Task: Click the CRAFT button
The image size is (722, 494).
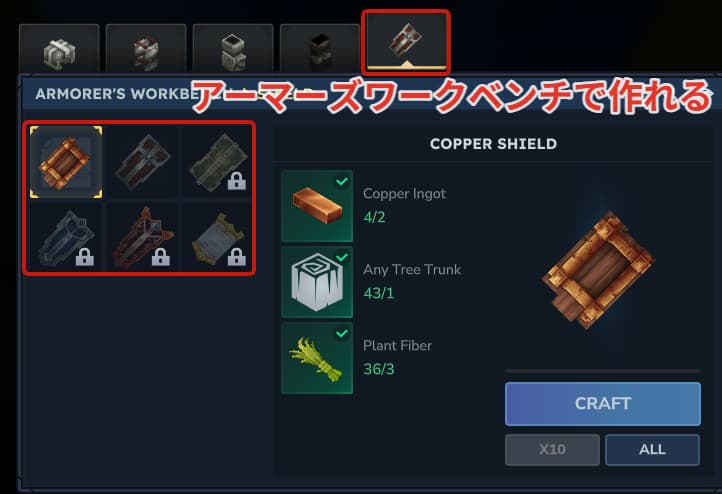Action: tap(603, 403)
